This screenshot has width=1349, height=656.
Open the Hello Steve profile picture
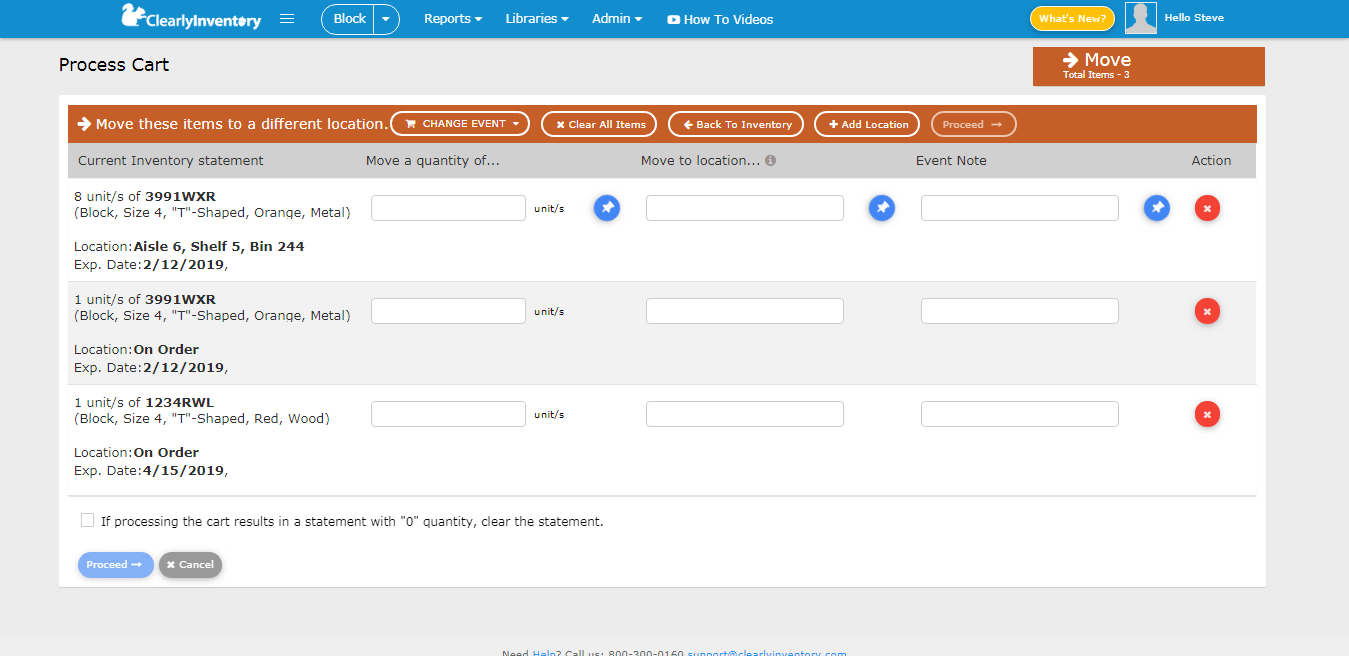pos(1140,17)
